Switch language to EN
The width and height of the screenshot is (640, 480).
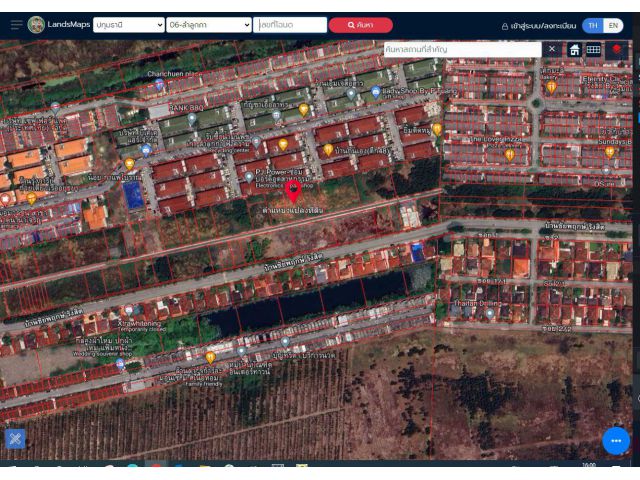click(x=613, y=25)
